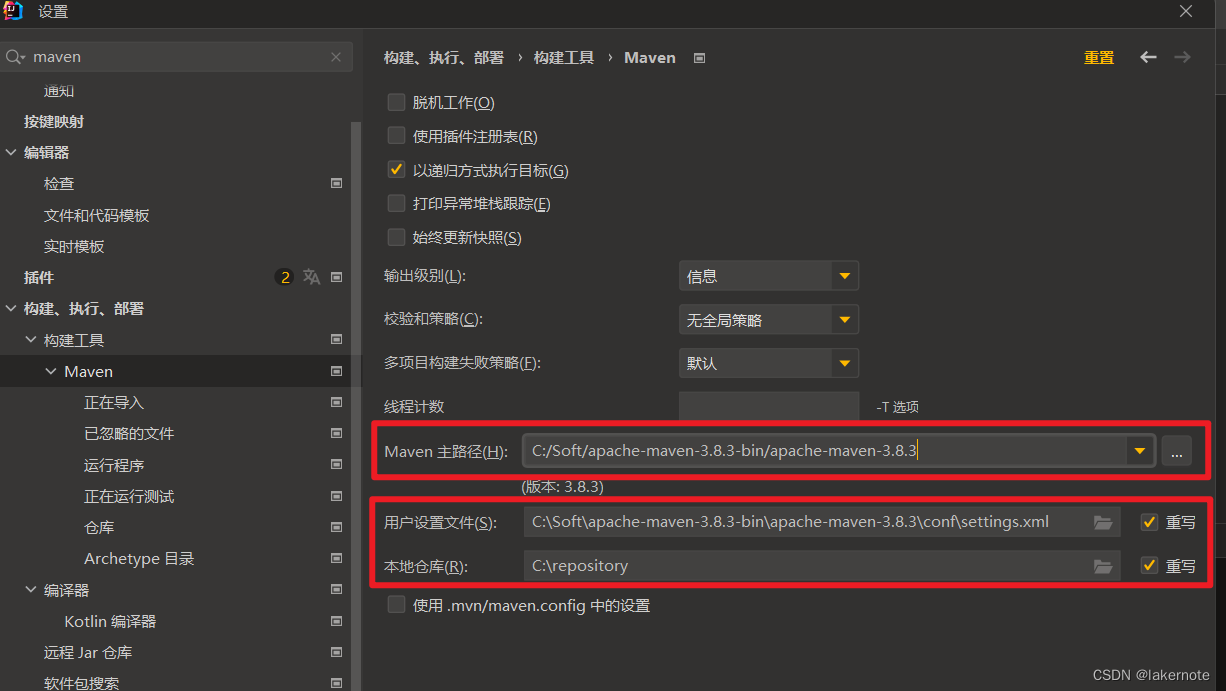Open 按键映射 settings page

(54, 122)
